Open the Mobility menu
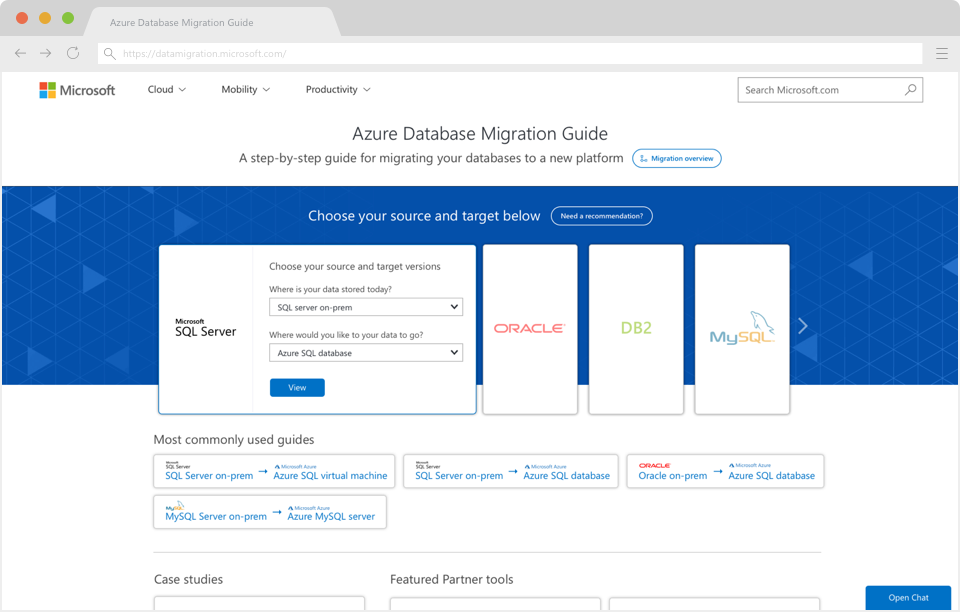Screen dimensions: 960x612 (246, 89)
